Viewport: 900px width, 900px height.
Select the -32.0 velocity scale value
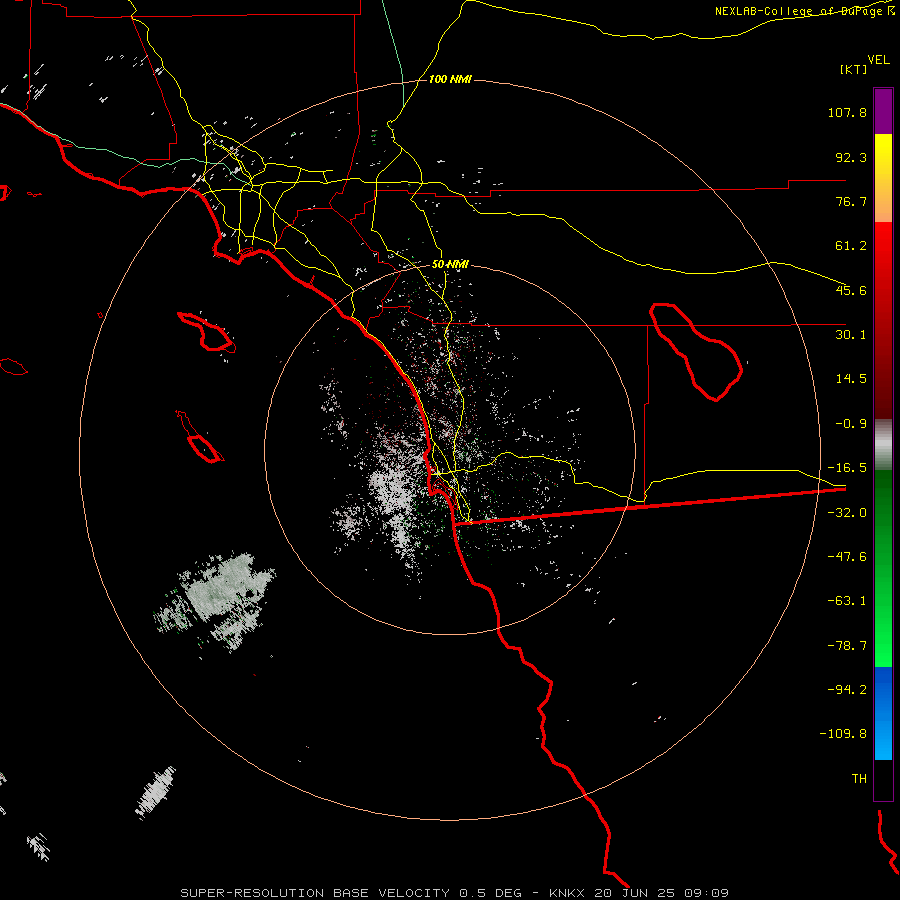(x=847, y=513)
